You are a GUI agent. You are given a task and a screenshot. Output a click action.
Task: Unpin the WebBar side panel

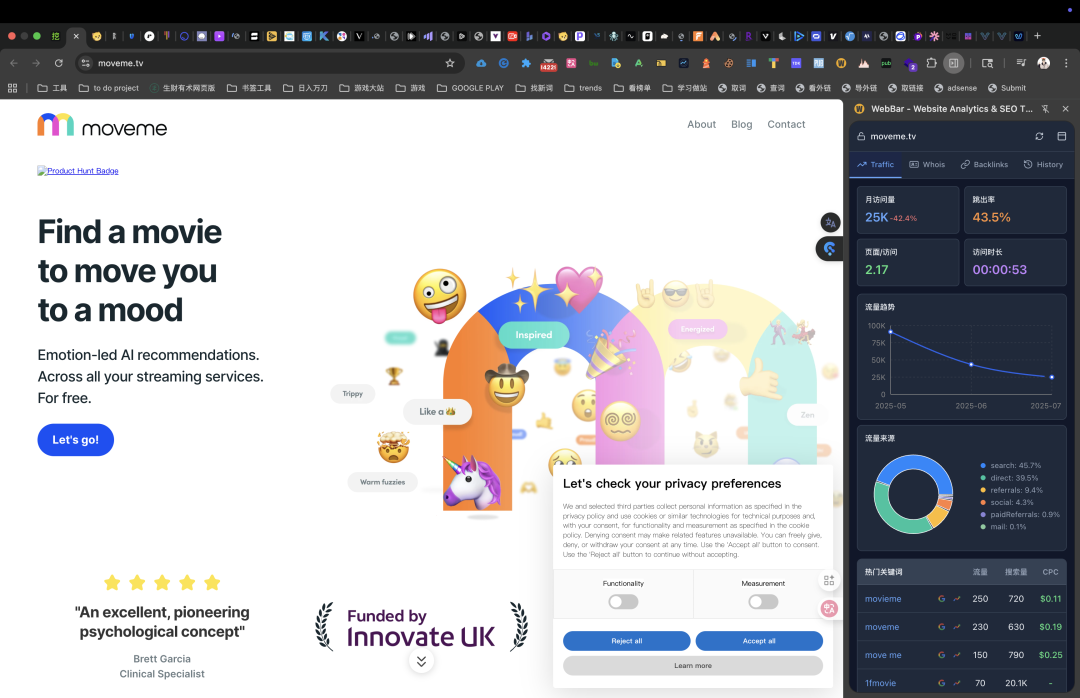point(1045,109)
